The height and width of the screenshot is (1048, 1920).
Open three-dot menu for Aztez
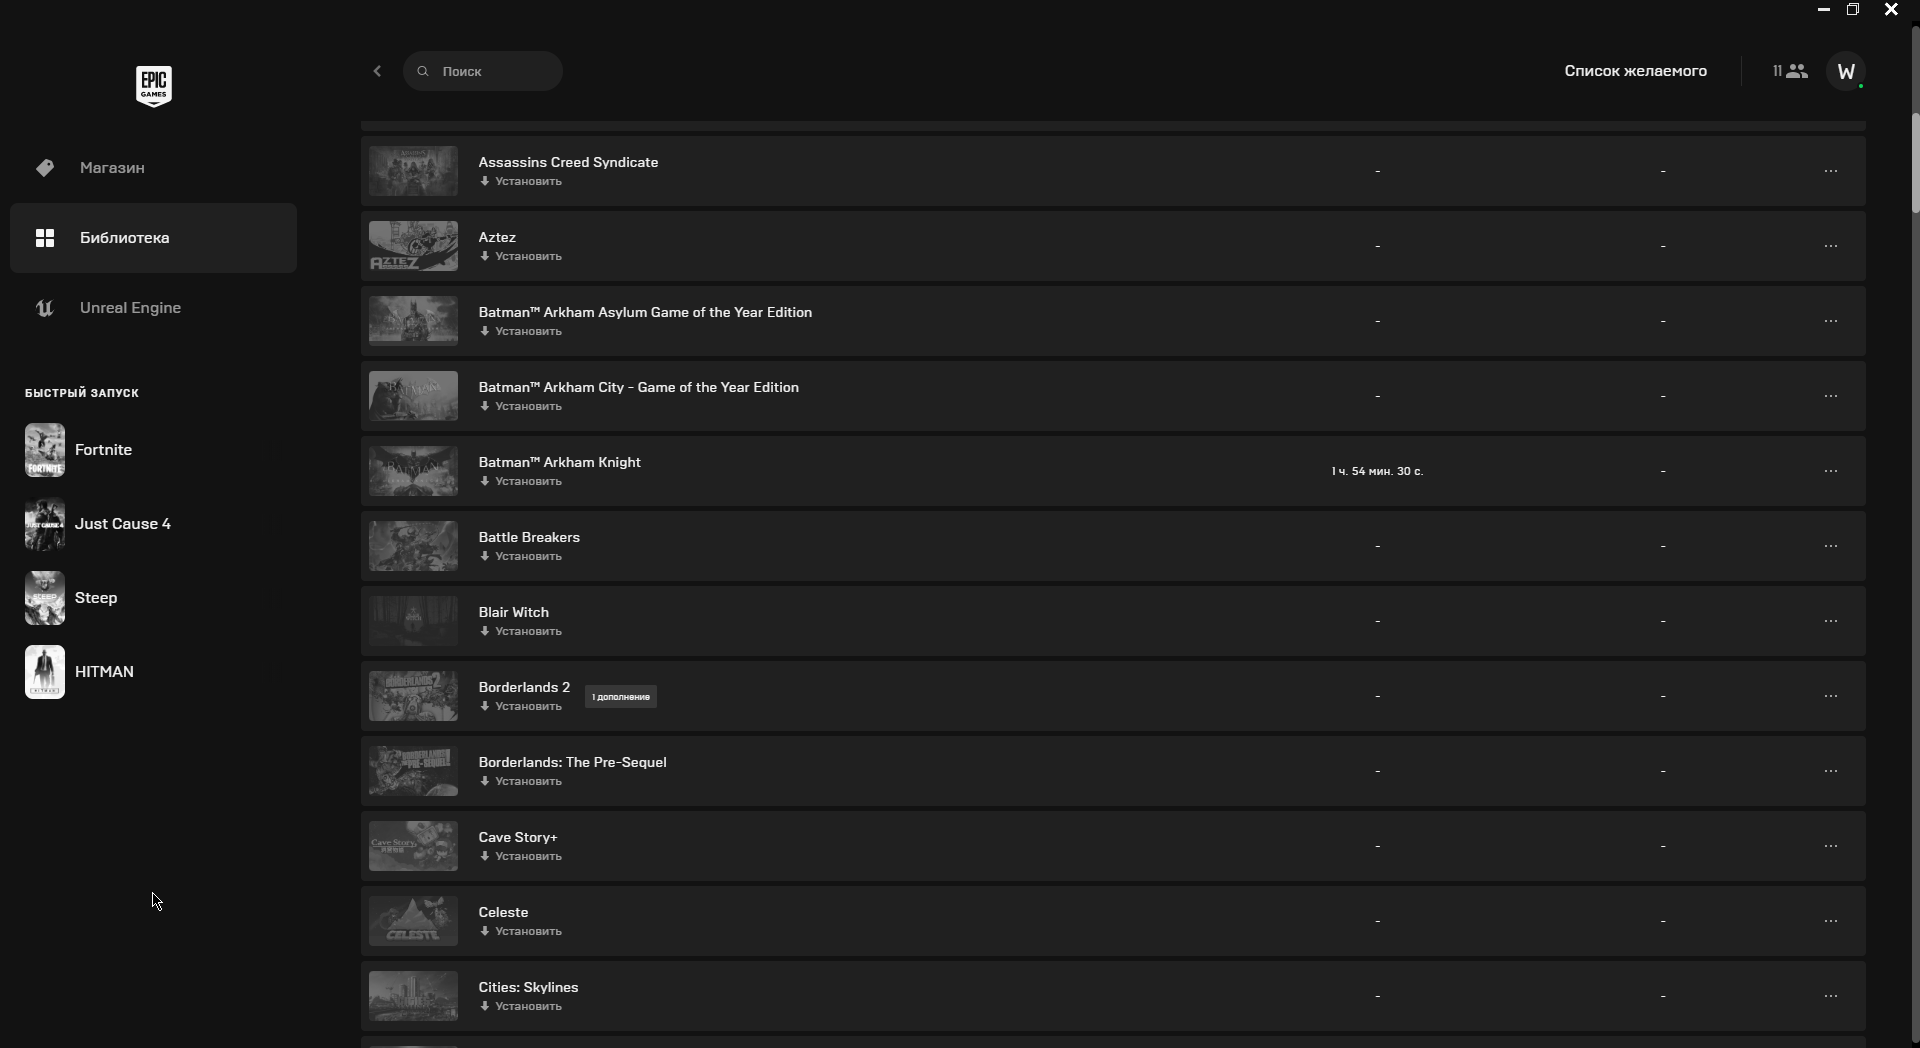pyautogui.click(x=1831, y=246)
